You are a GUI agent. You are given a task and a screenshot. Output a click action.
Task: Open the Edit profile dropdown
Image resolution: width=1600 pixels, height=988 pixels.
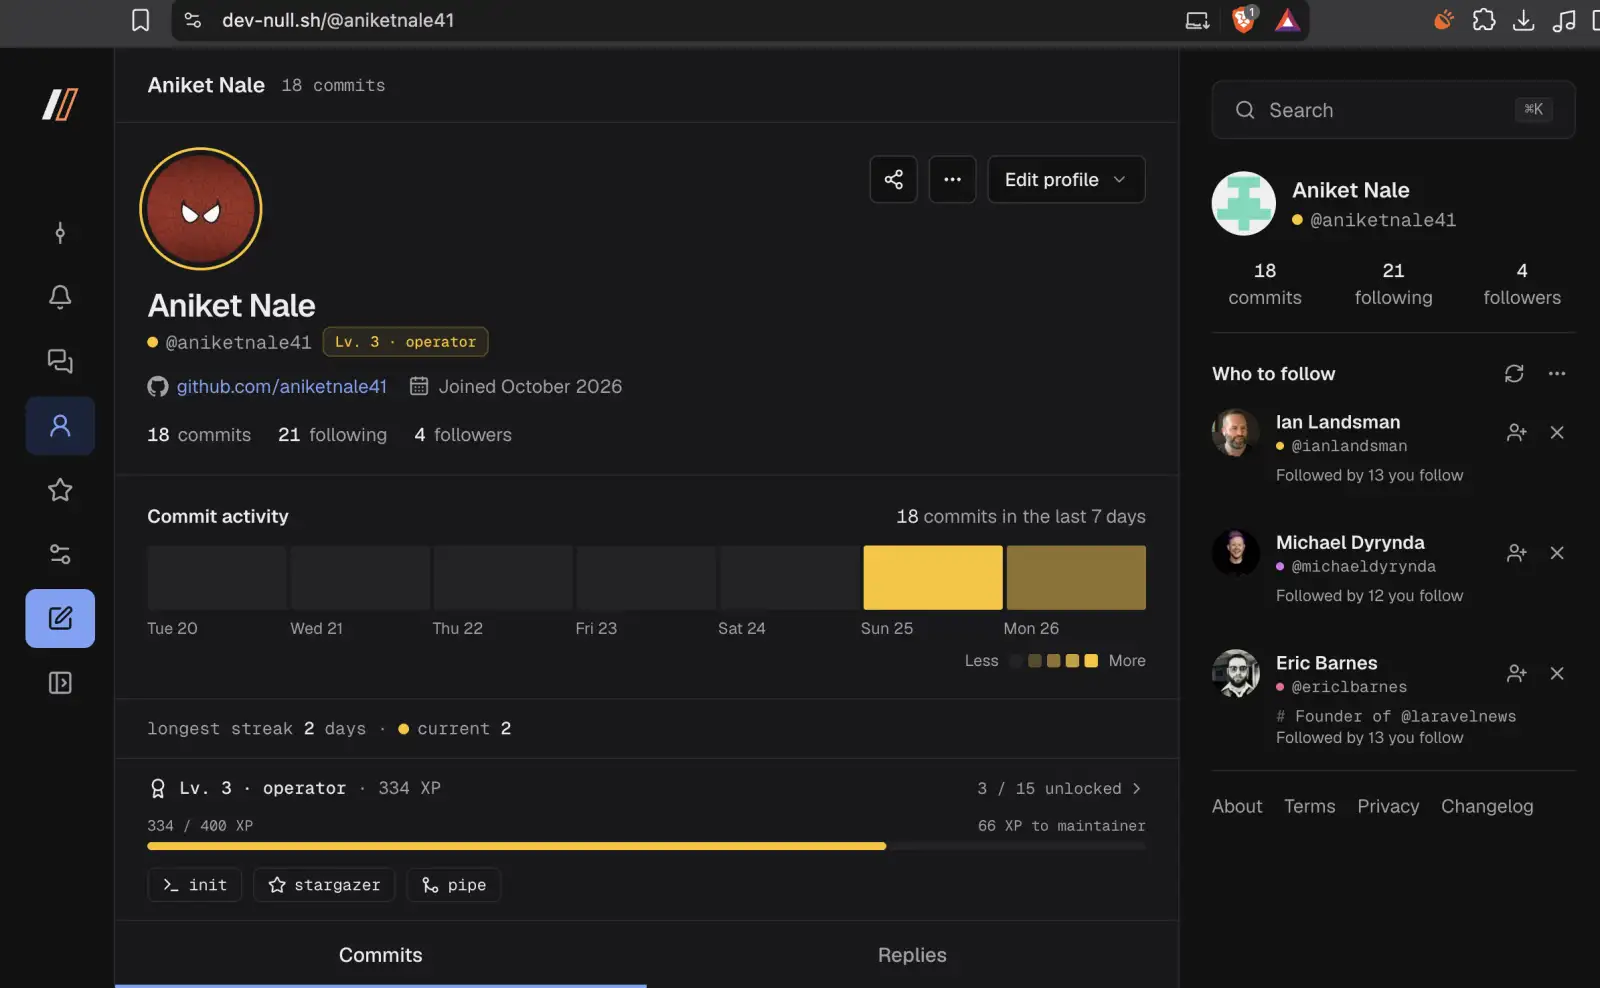point(1066,179)
